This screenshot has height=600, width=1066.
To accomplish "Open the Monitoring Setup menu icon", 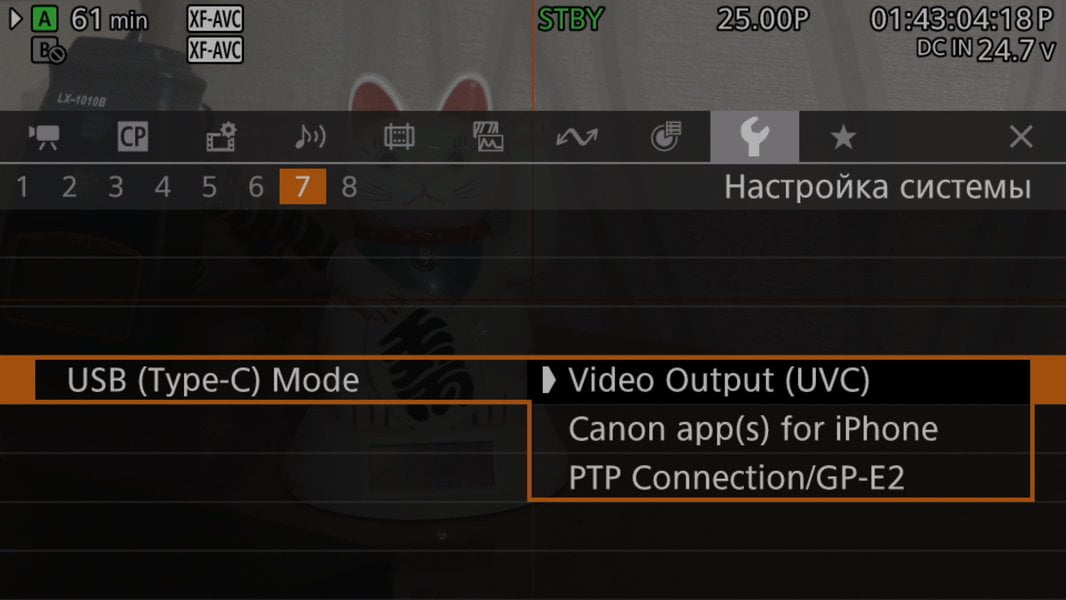I will (399, 137).
